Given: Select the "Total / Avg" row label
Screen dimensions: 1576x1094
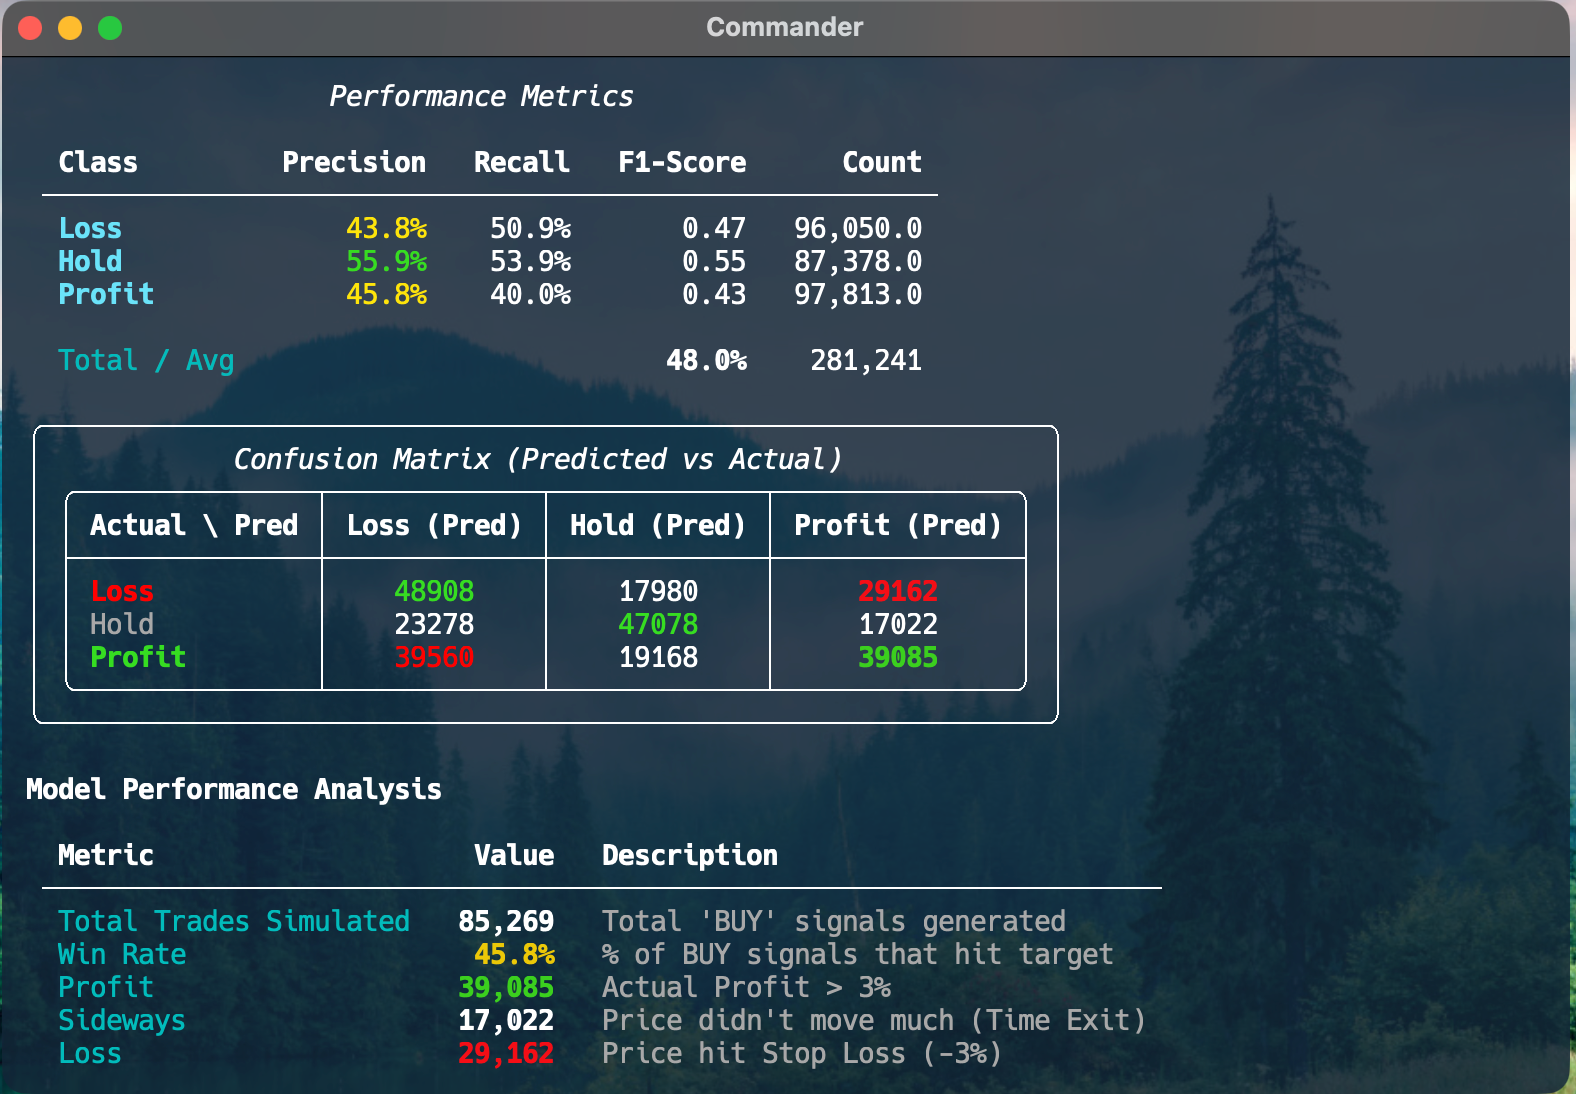Looking at the screenshot, I should (x=146, y=360).
